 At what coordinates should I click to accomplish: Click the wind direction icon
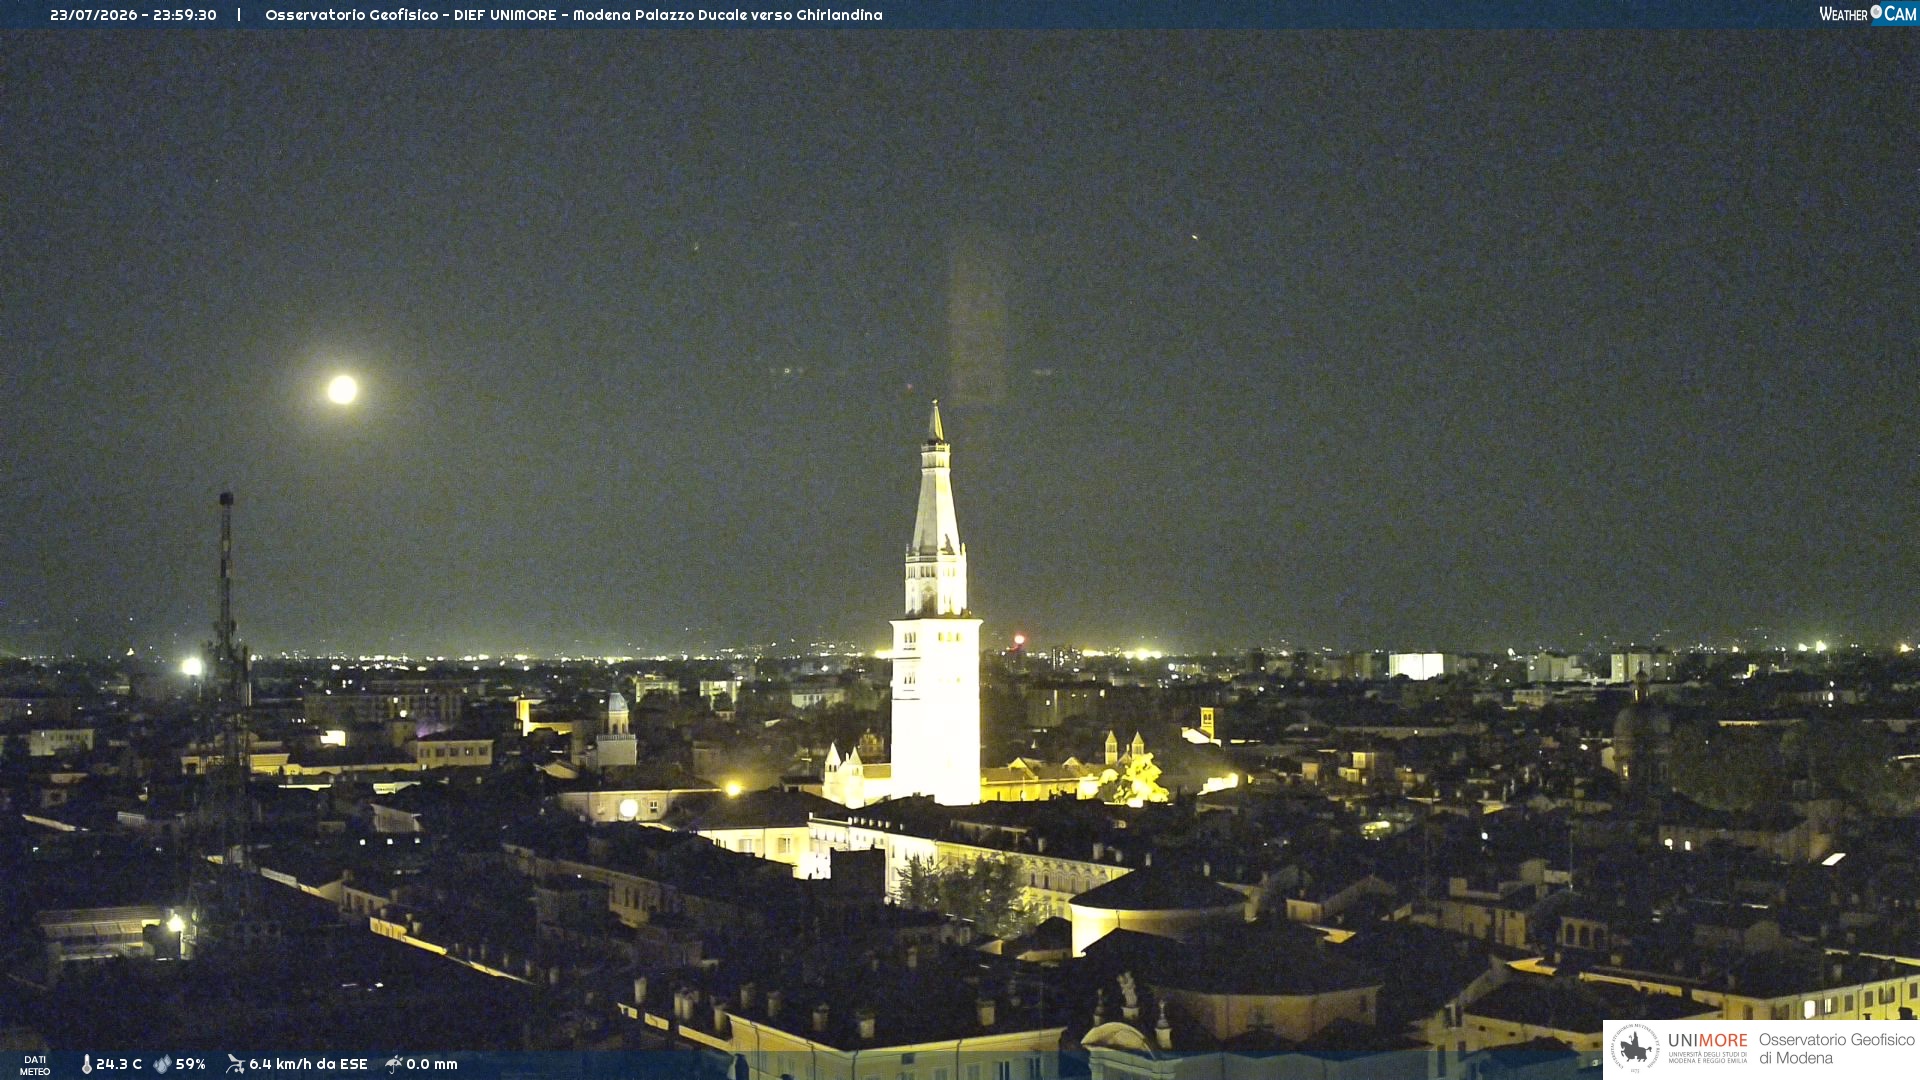click(235, 1064)
